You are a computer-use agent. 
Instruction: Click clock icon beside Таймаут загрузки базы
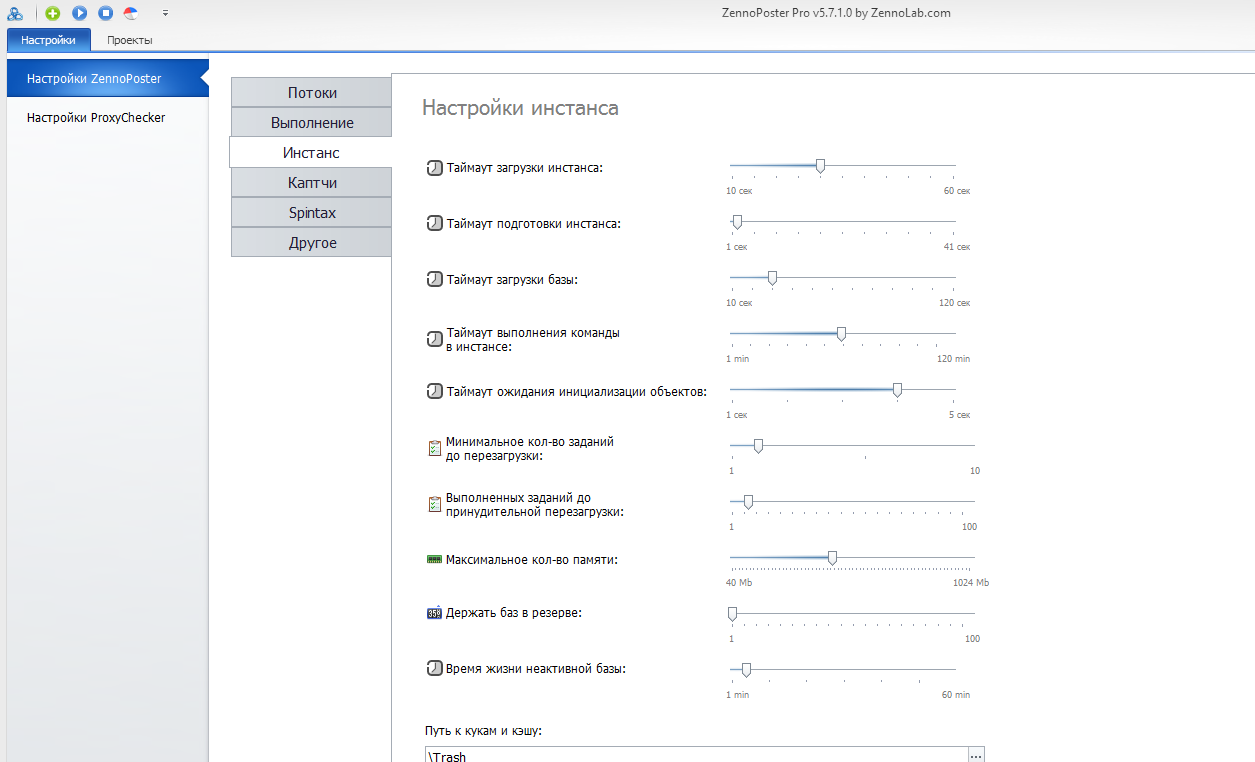(434, 280)
